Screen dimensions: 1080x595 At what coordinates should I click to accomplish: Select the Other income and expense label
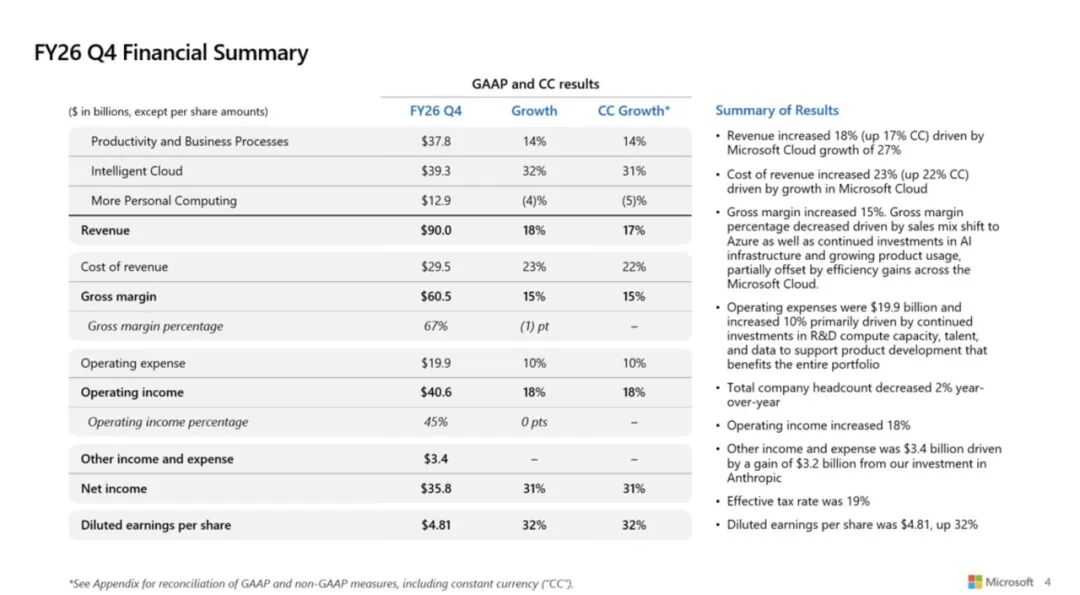[157, 459]
